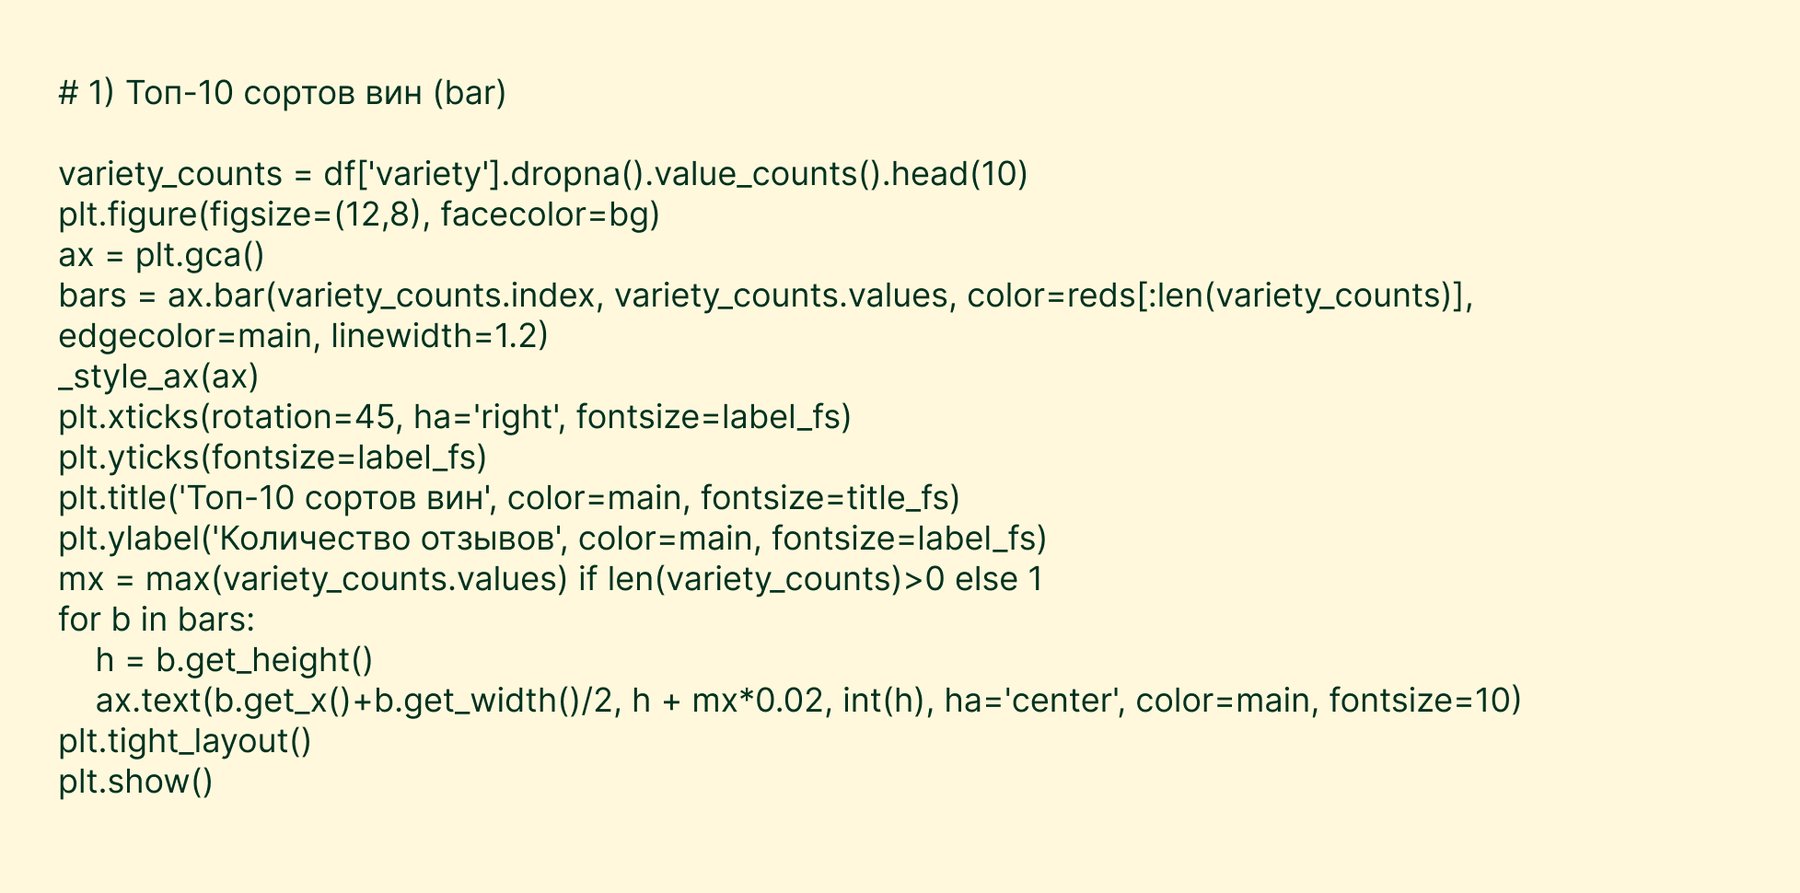Click the 'ax = plt.gca()' line
Image resolution: width=1800 pixels, height=893 pixels.
tap(161, 255)
